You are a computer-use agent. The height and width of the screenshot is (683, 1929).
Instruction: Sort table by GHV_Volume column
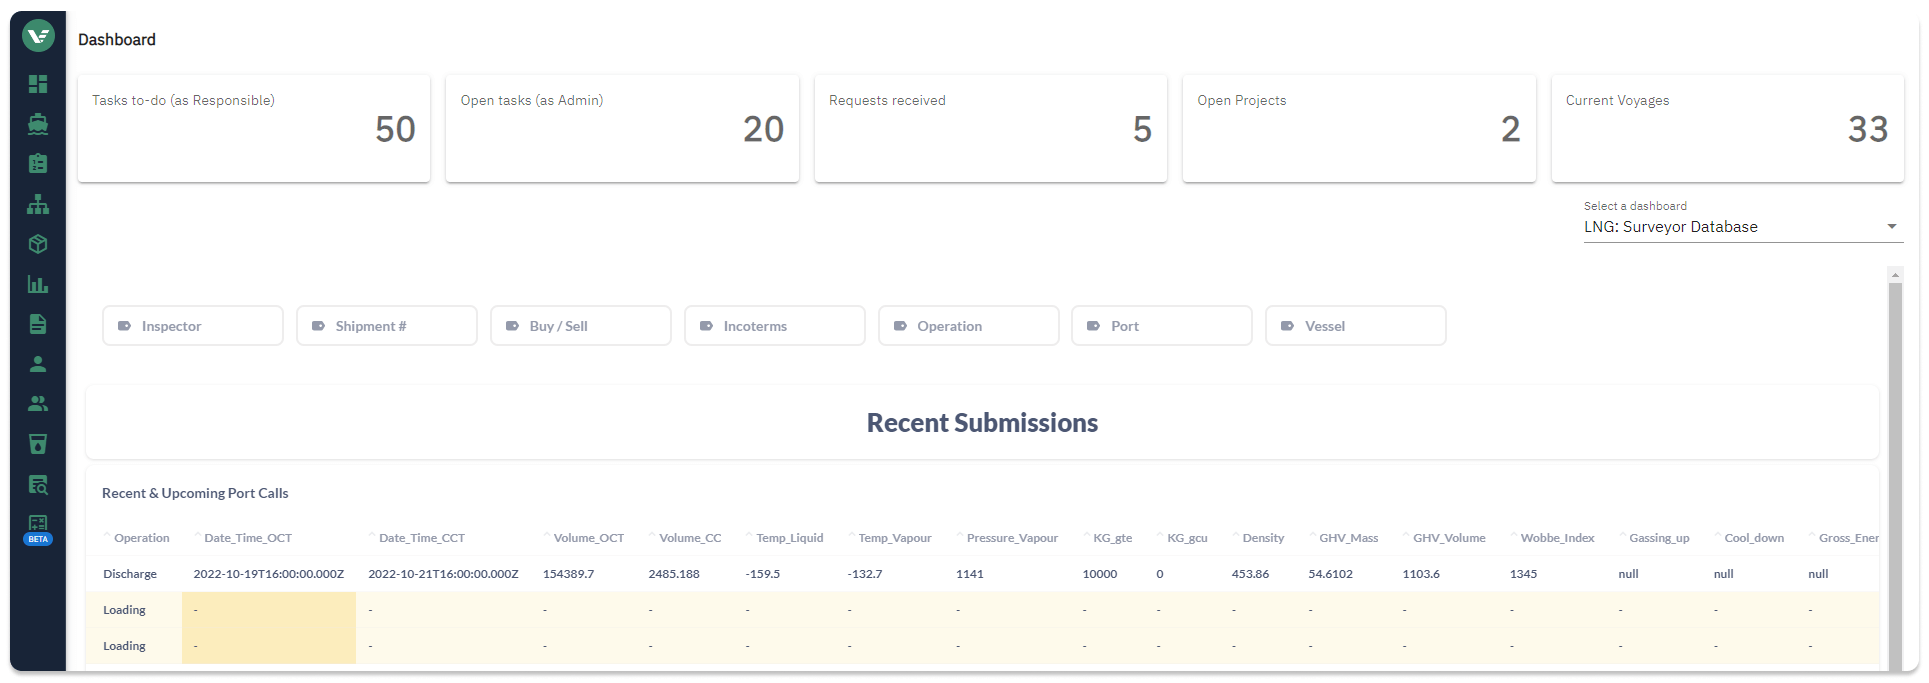(x=1449, y=538)
